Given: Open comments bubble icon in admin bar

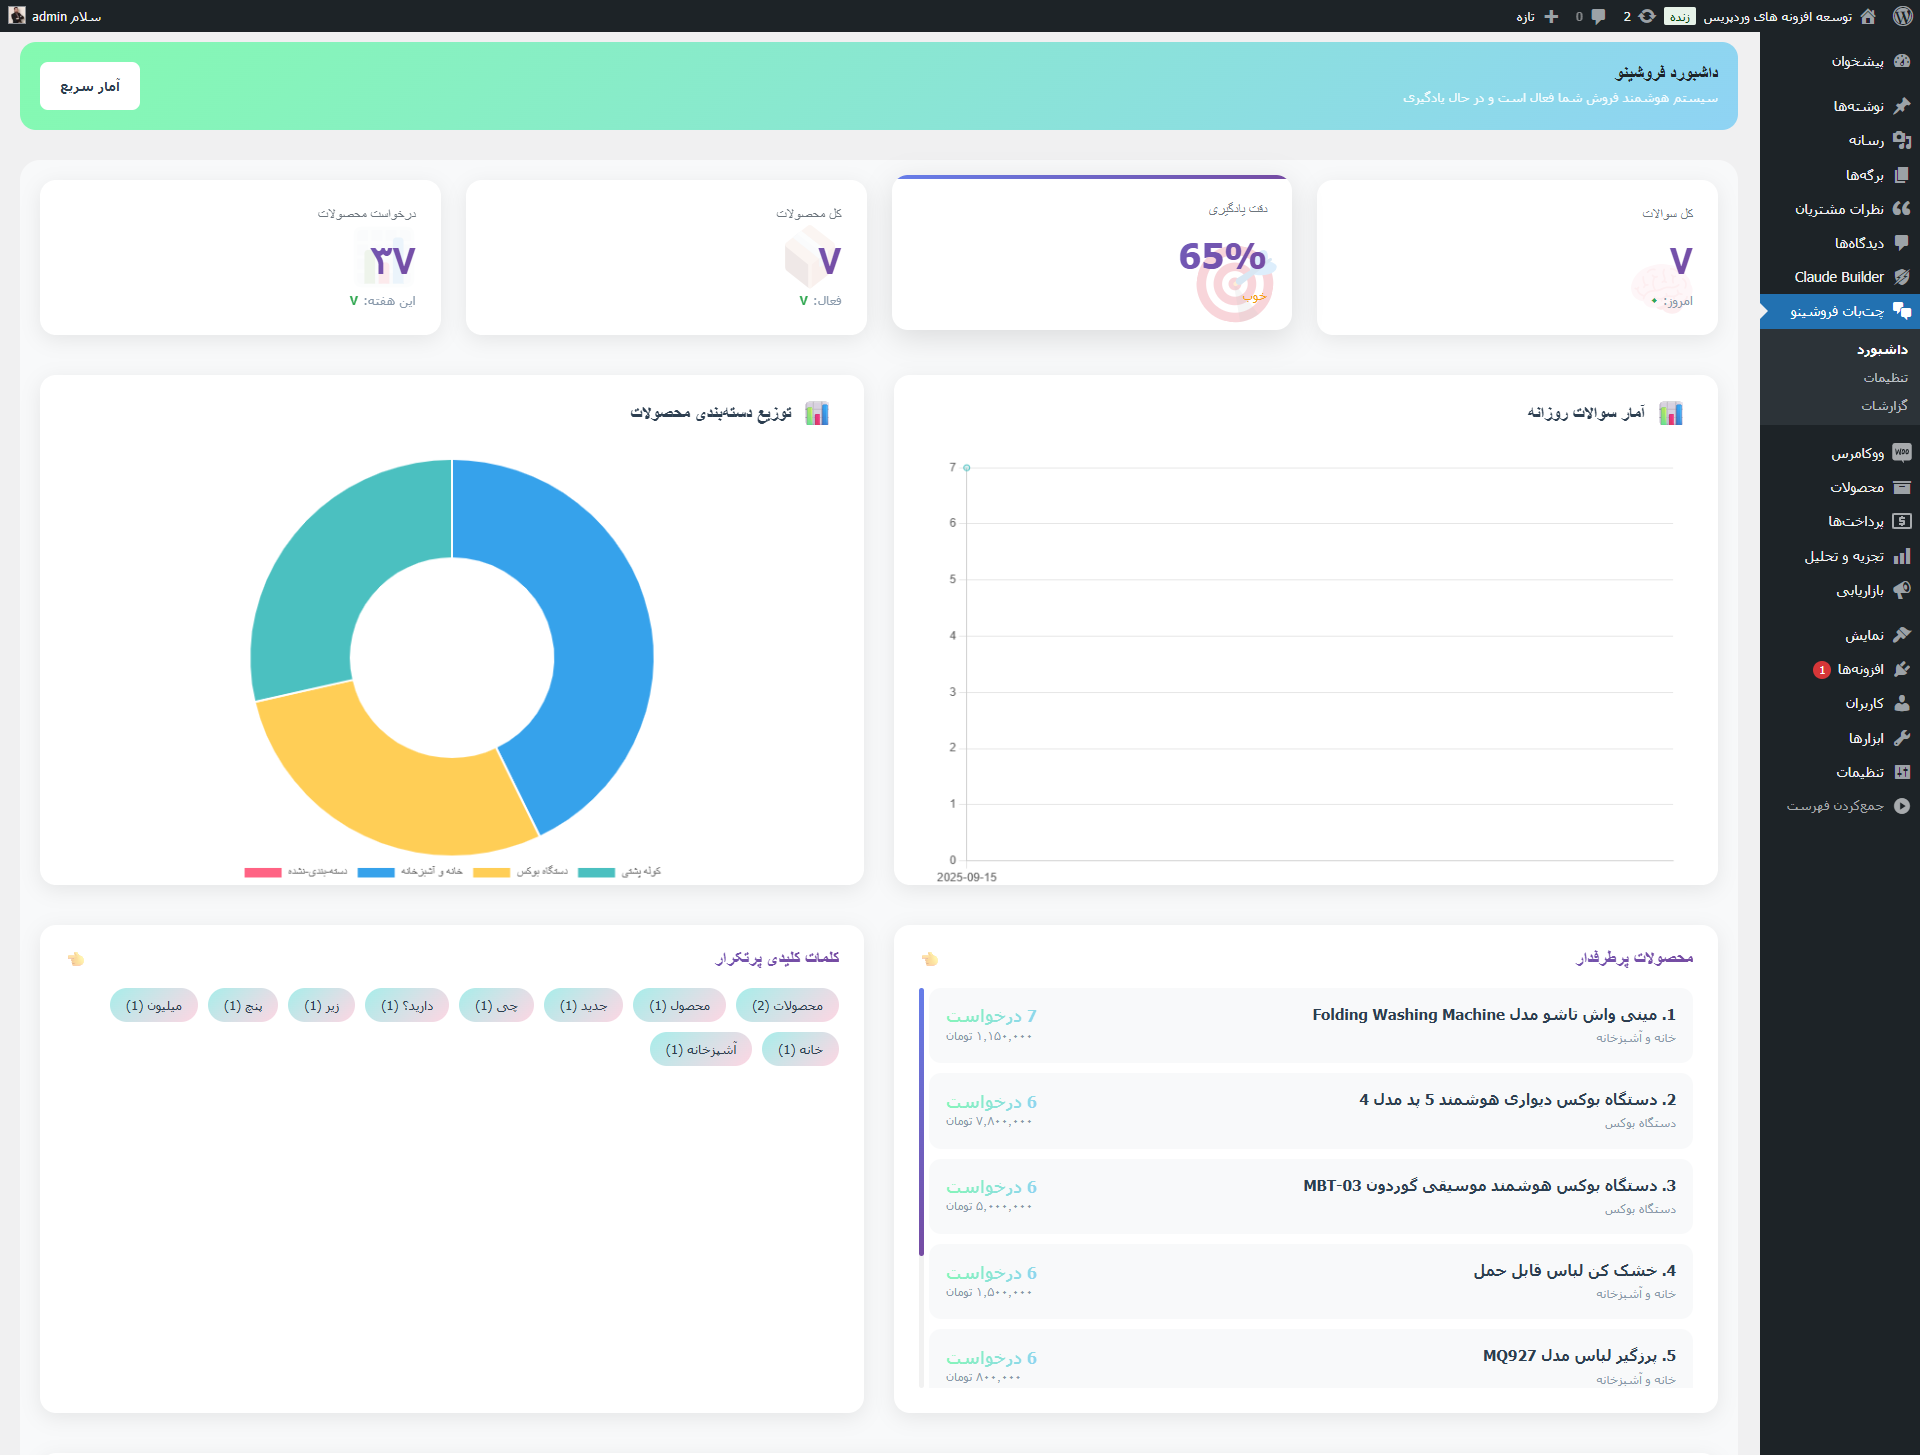Looking at the screenshot, I should (1598, 16).
